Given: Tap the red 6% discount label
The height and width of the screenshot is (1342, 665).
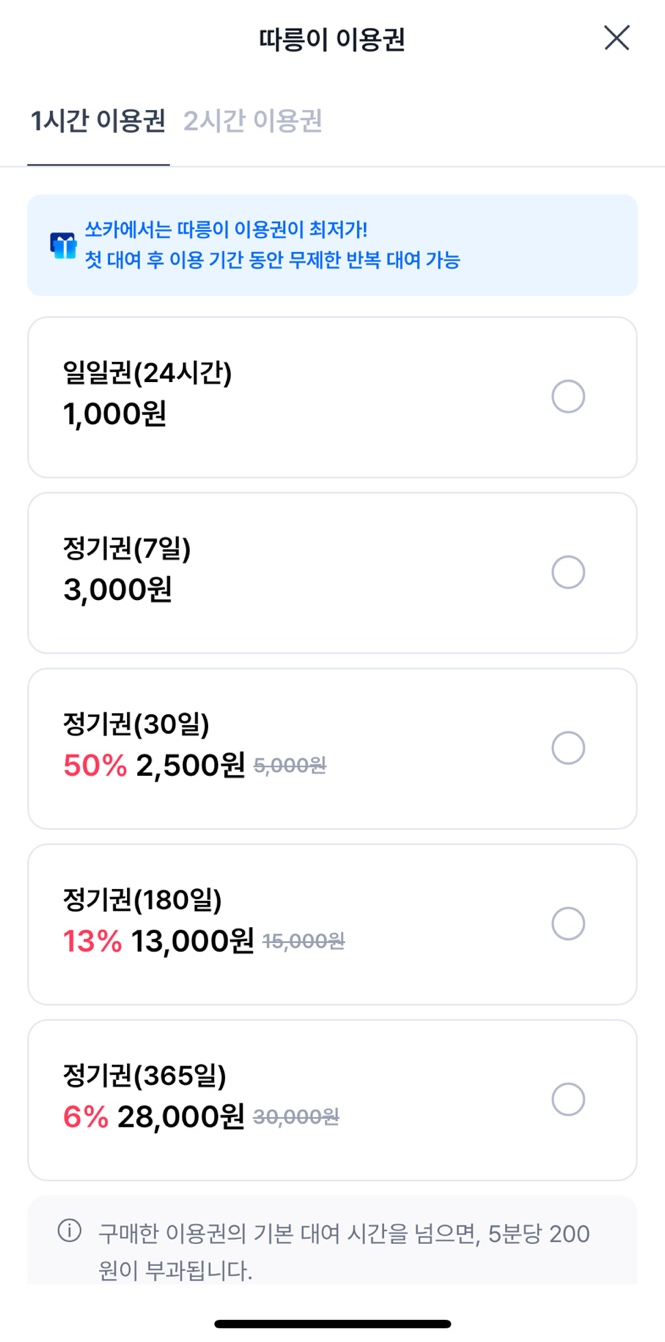Looking at the screenshot, I should click(85, 1117).
